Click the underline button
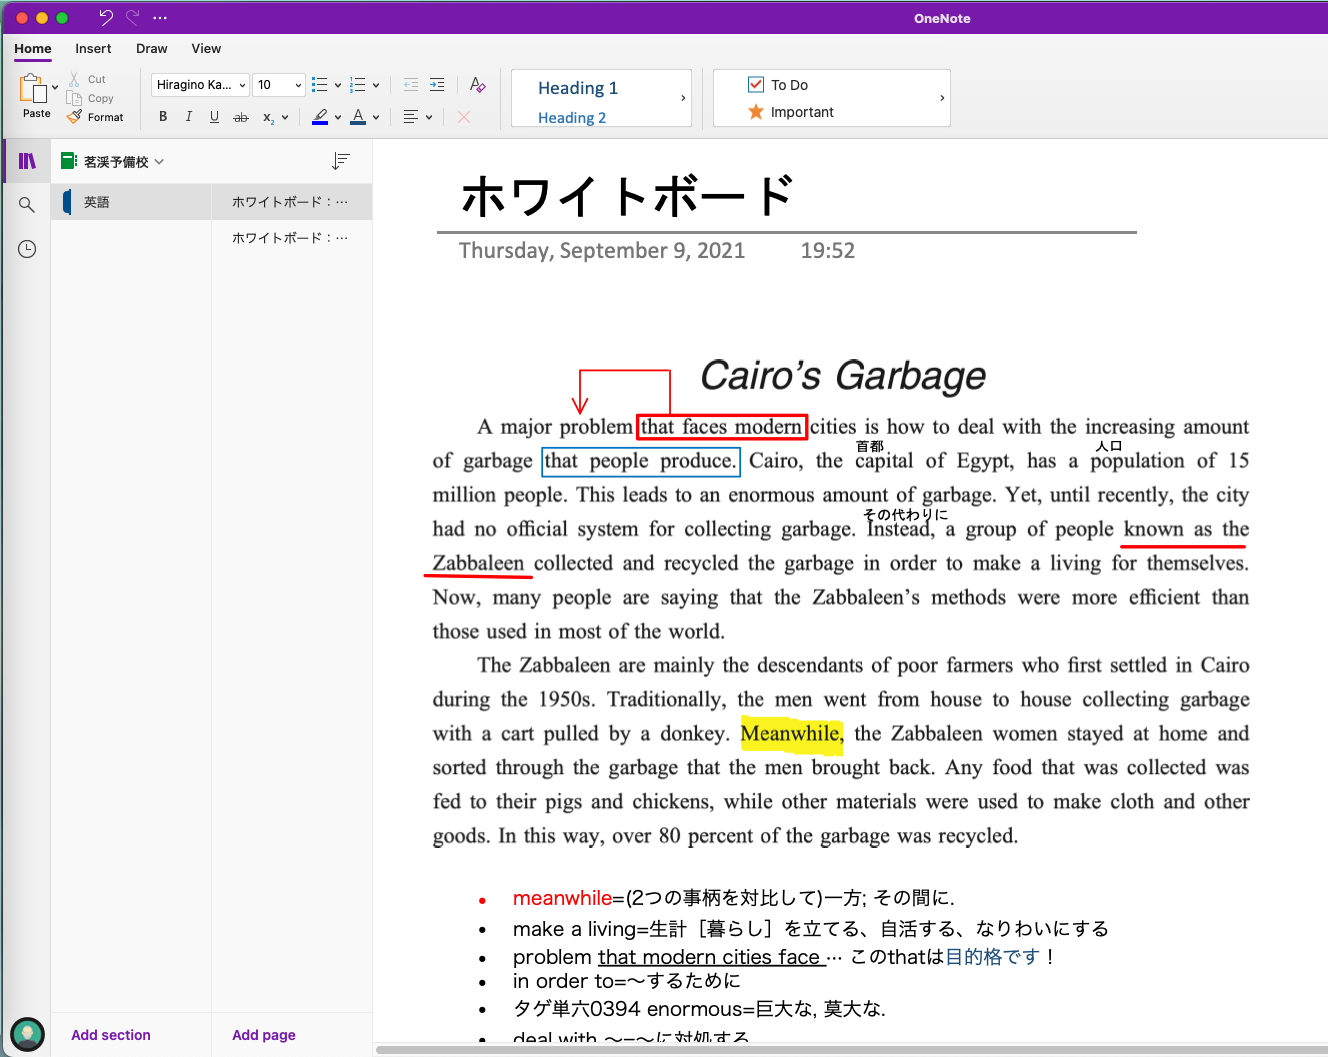This screenshot has height=1057, width=1328. (214, 117)
